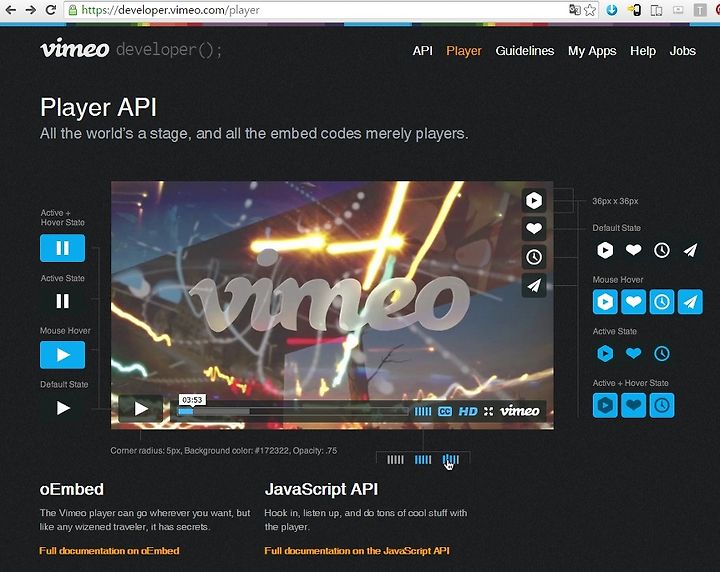Open the Jobs nav item
Screen dimensions: 720x572
[x=682, y=50]
